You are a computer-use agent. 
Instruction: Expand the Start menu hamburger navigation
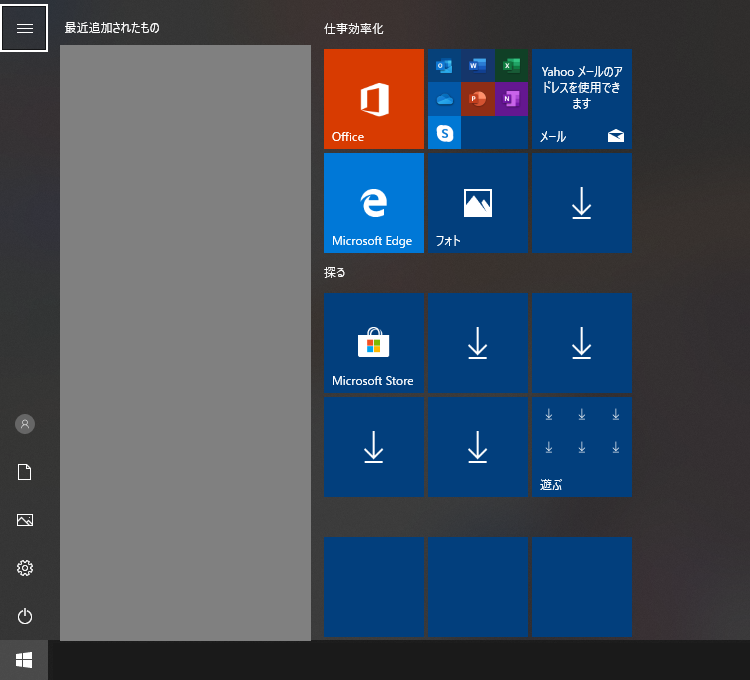point(25,28)
